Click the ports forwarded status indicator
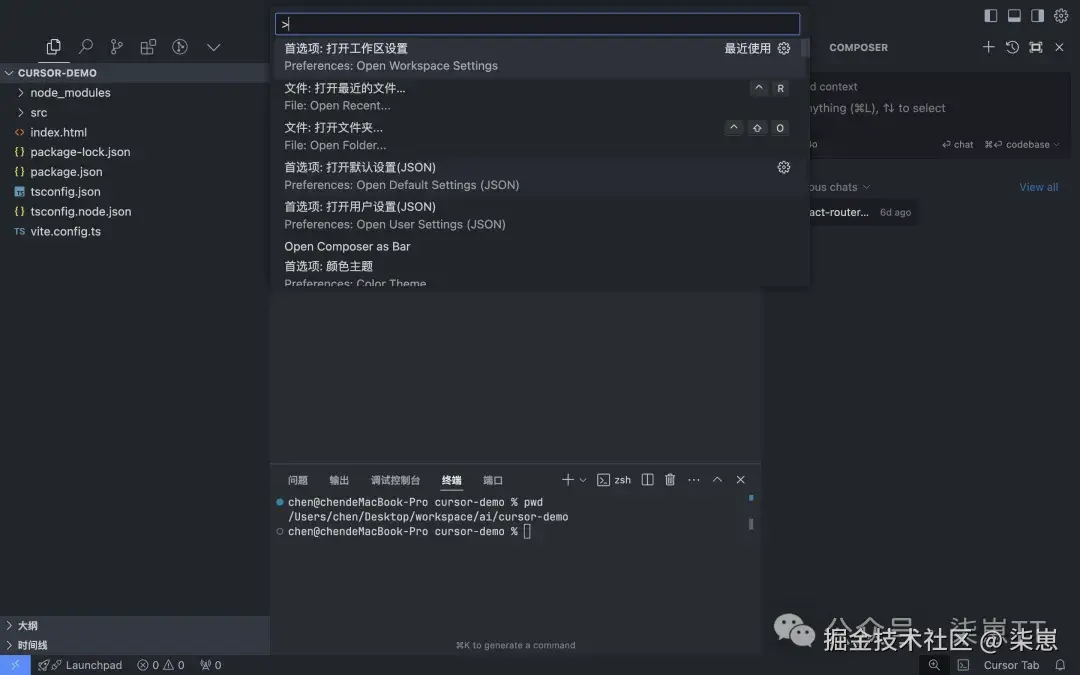1080x675 pixels. (210, 665)
